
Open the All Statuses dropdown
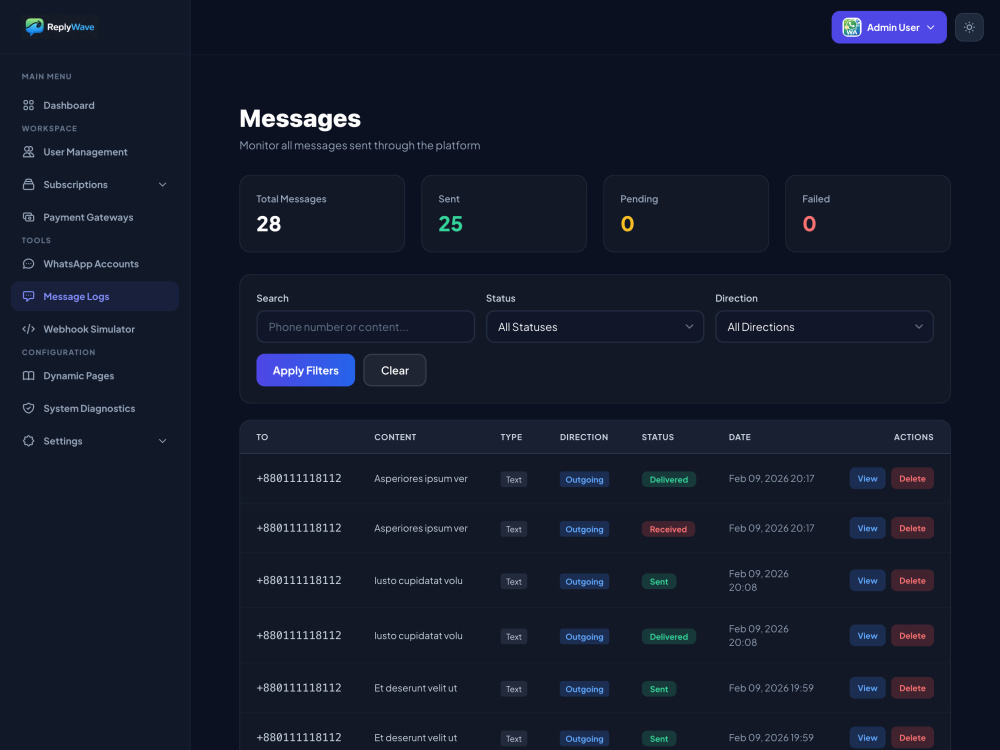(x=594, y=327)
